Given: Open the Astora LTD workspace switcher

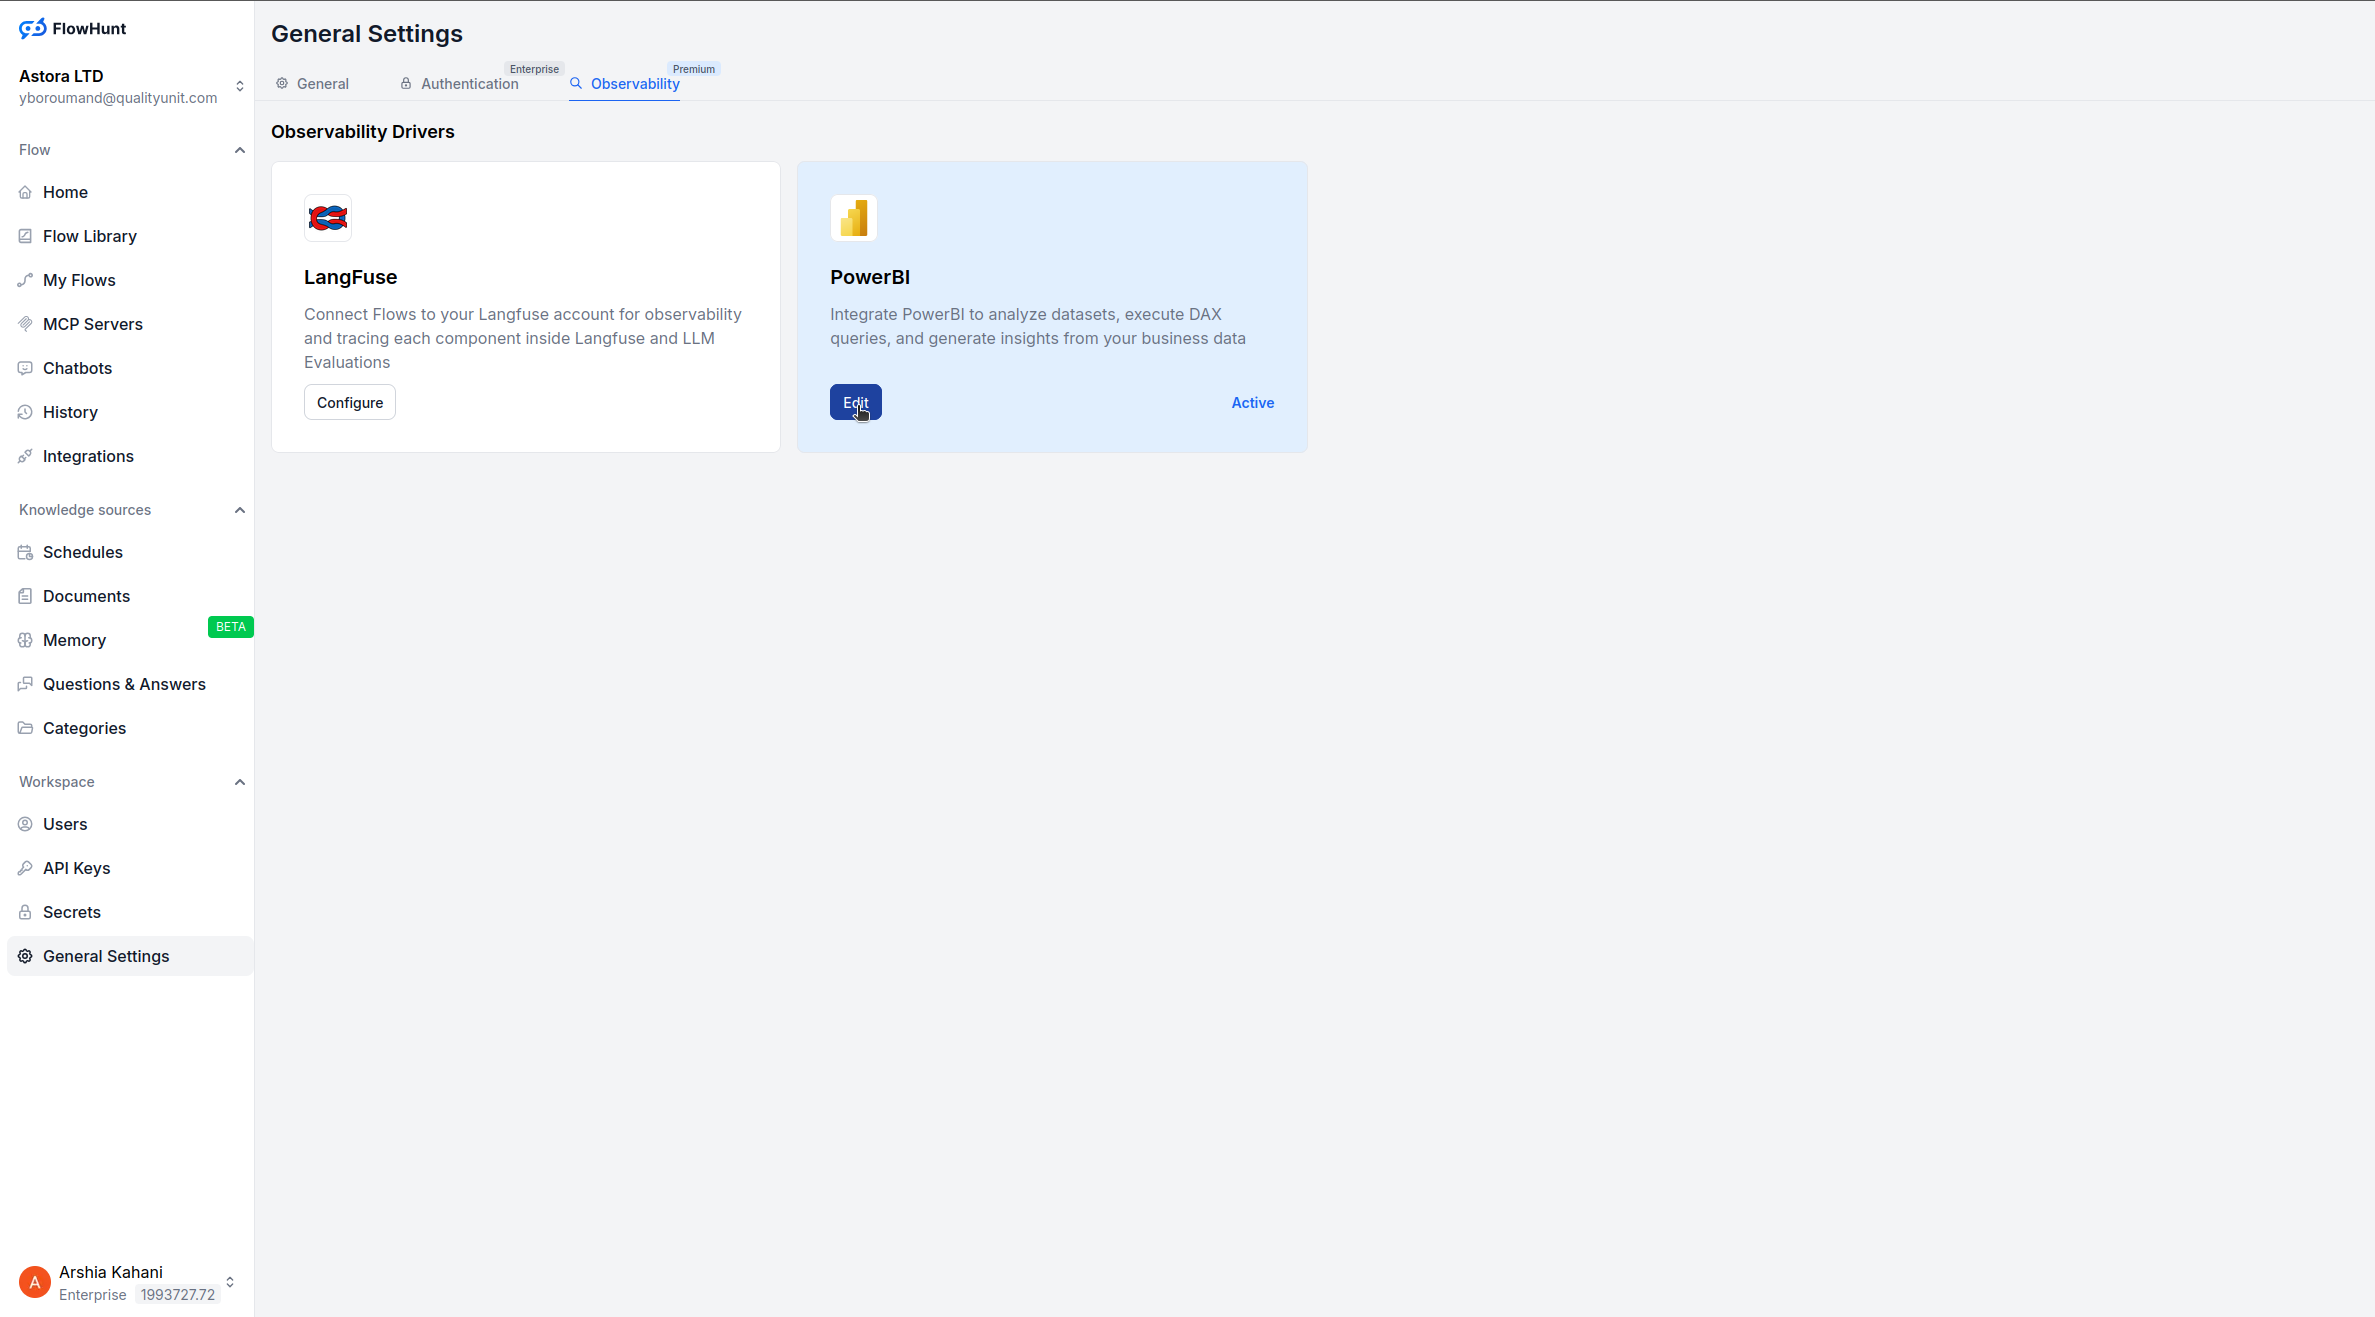Looking at the screenshot, I should 239,86.
